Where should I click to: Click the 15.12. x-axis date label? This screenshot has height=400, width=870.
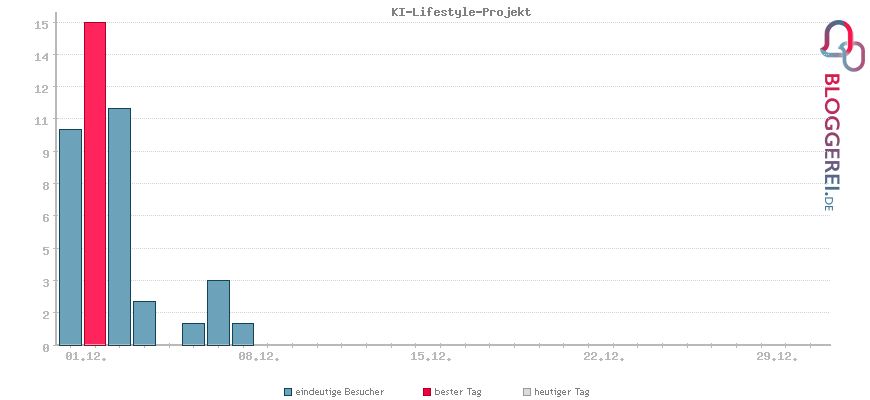coord(431,356)
